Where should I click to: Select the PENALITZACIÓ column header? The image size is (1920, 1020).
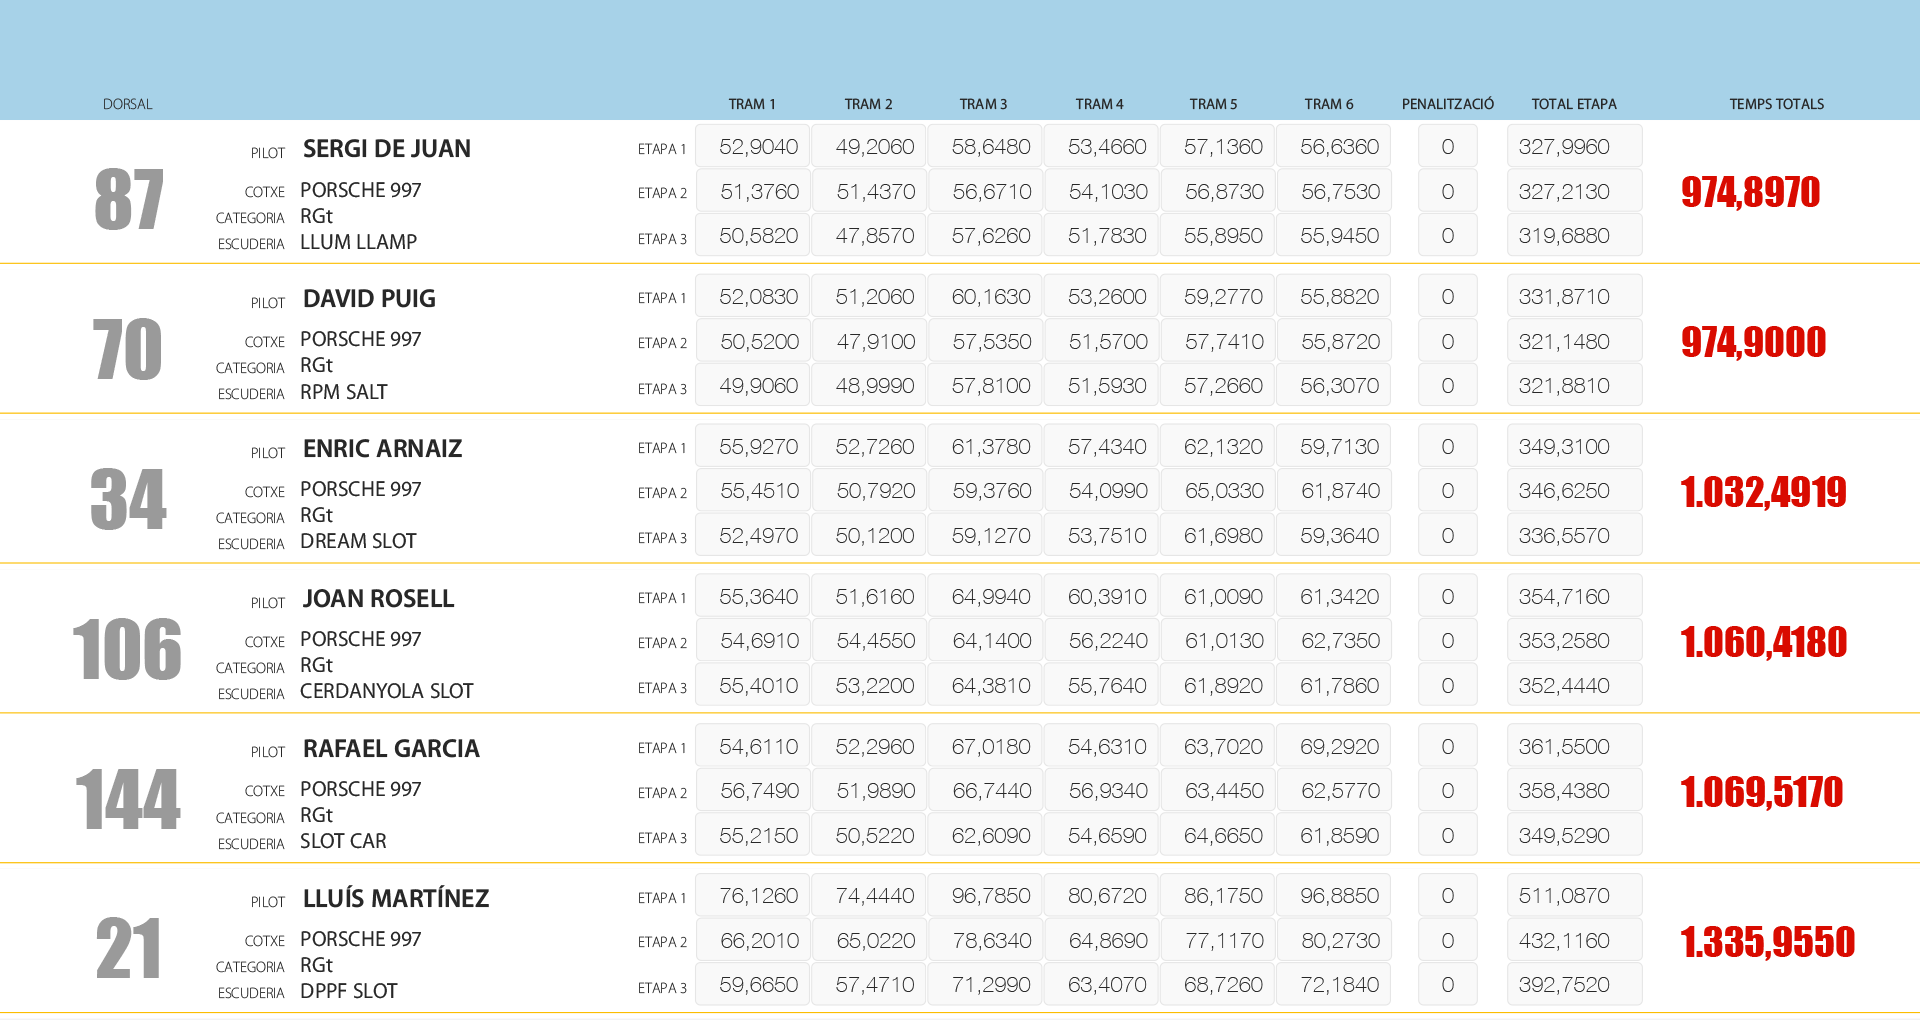coord(1447,104)
